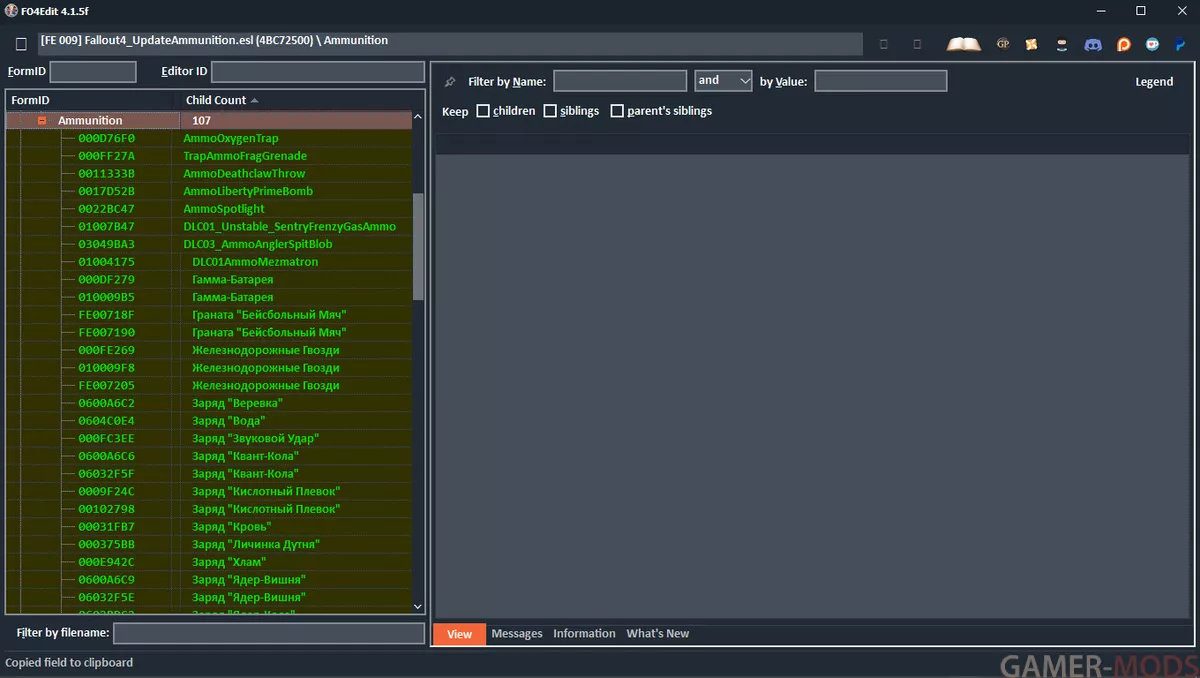Click the Filter by filename field

[x=269, y=633]
